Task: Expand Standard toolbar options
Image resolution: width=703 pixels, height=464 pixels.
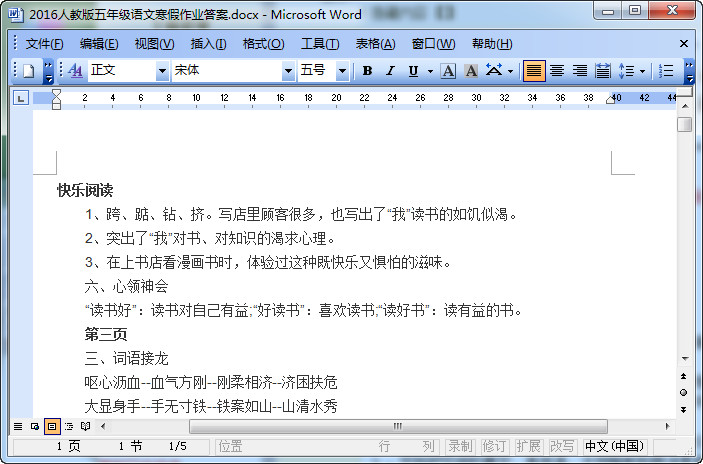Action: [x=48, y=72]
